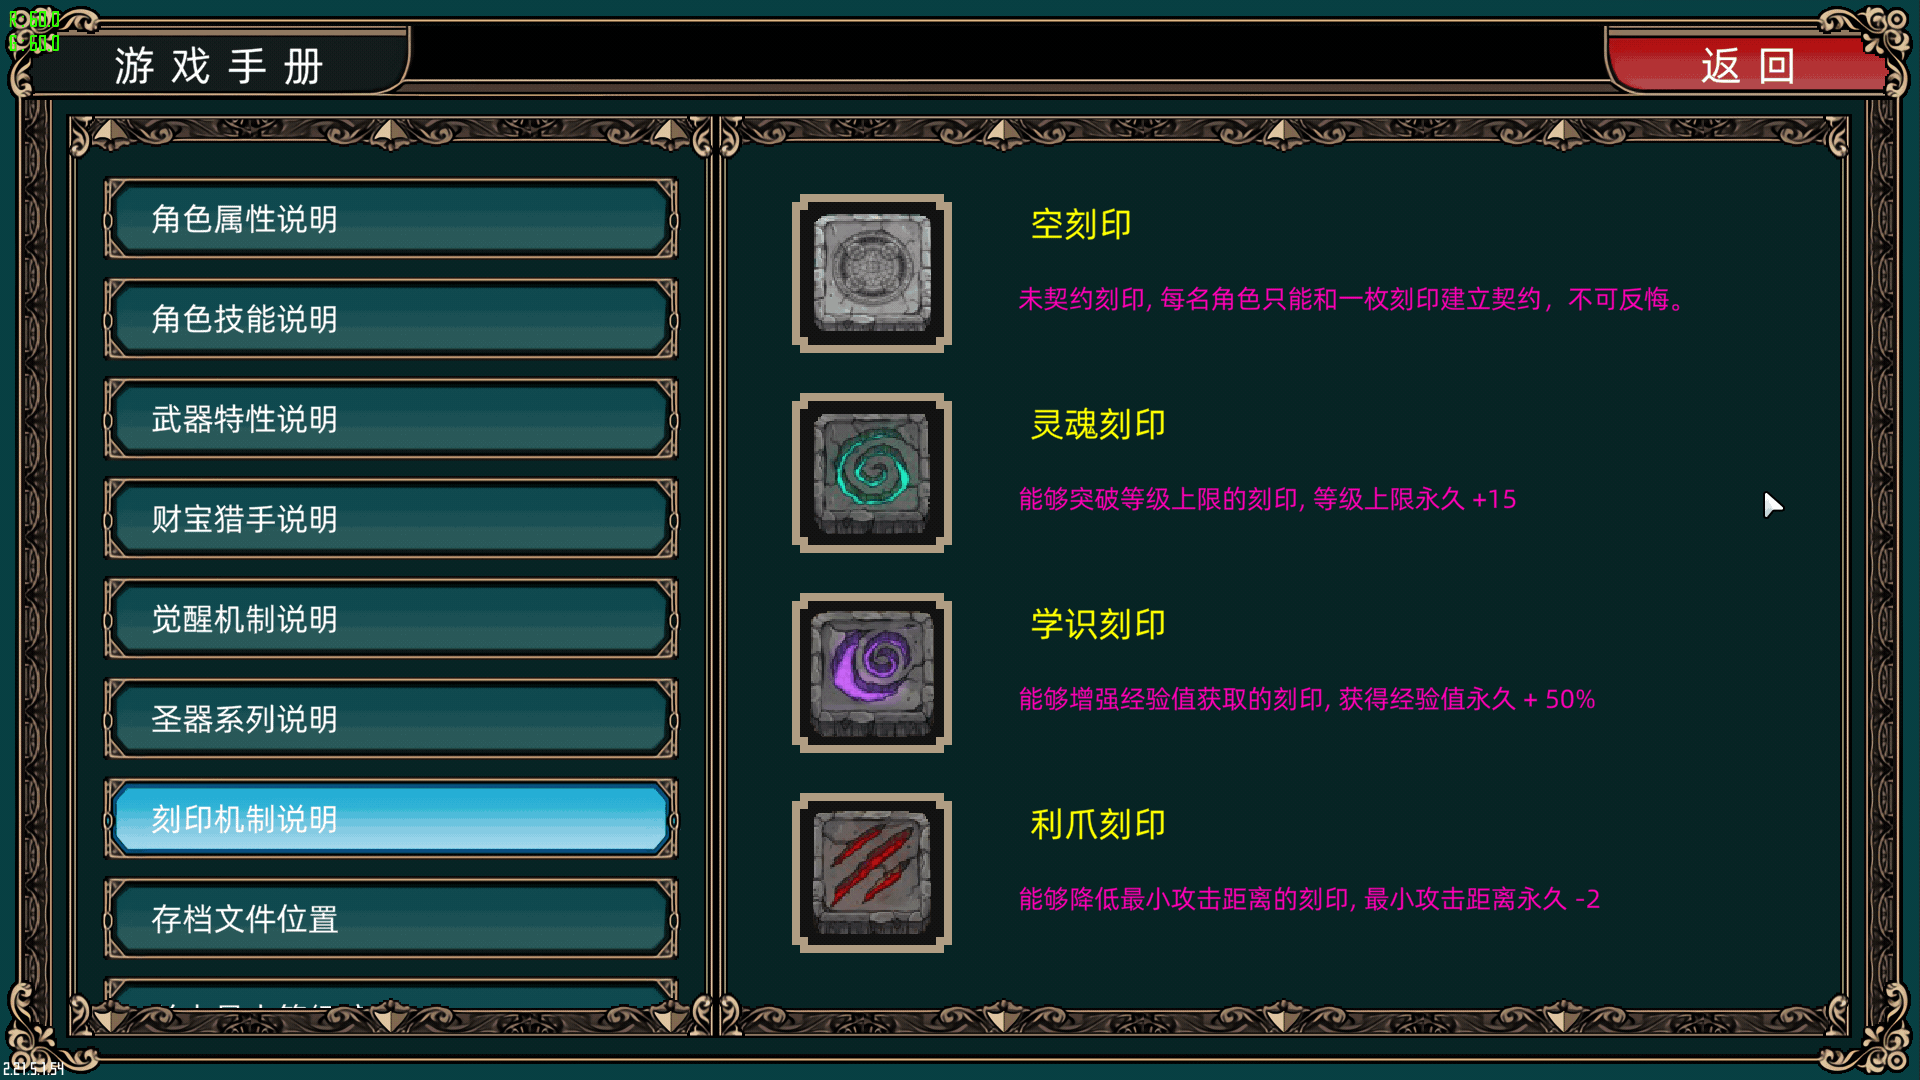
Task: Select 武器特性说明 in the sidebar
Action: click(x=391, y=419)
